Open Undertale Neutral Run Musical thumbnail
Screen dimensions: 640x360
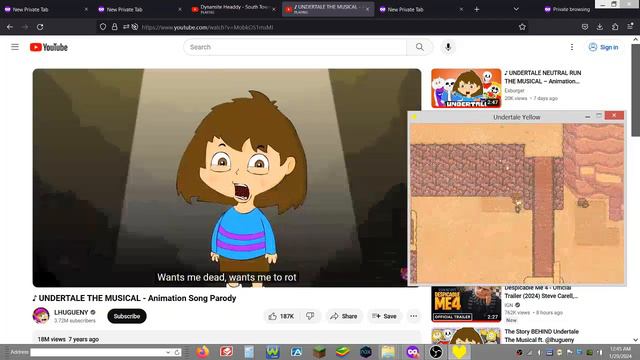[x=466, y=88]
